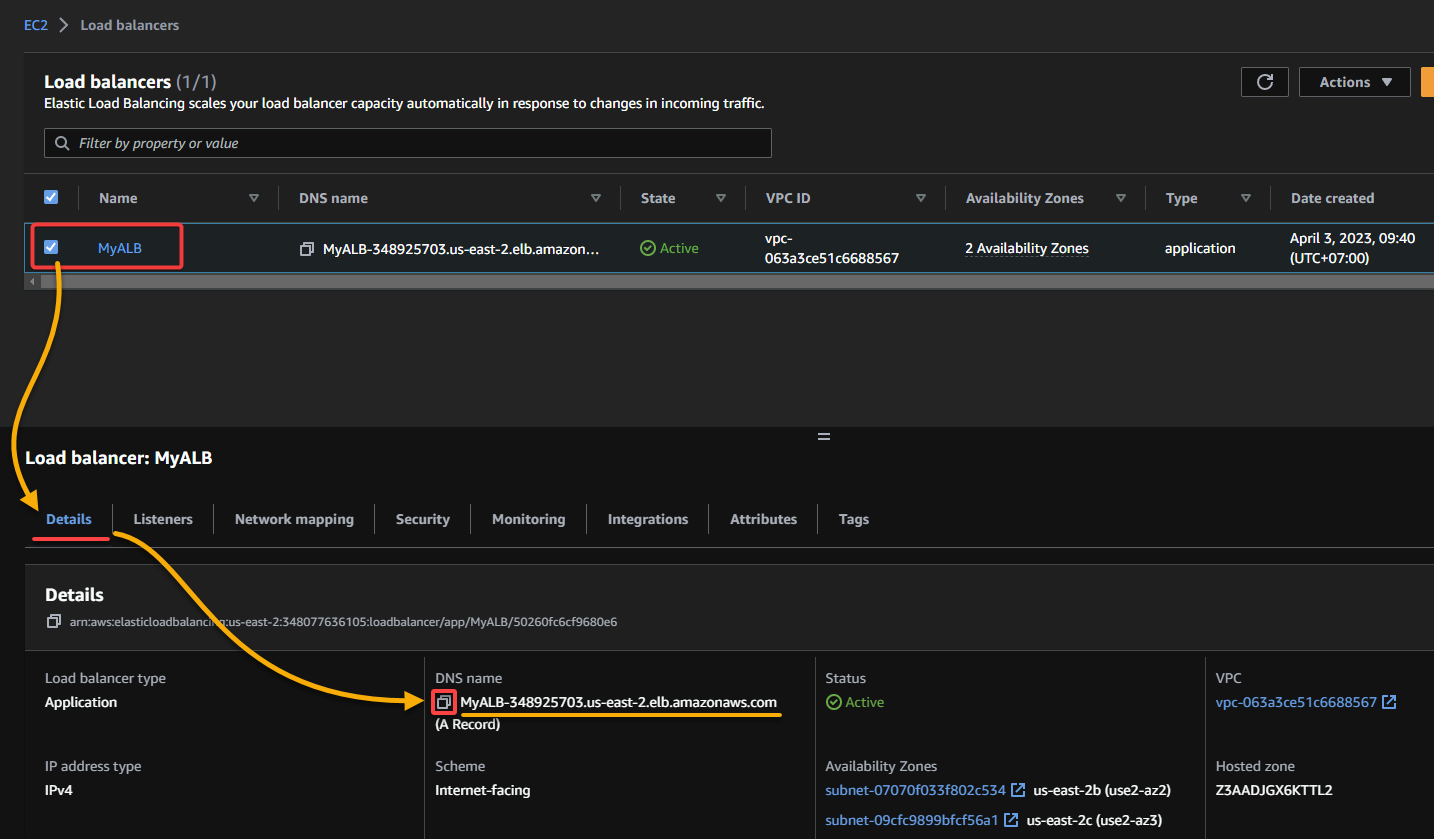Click the date created April 3, 2023 cell
This screenshot has height=839, width=1434.
(1353, 248)
